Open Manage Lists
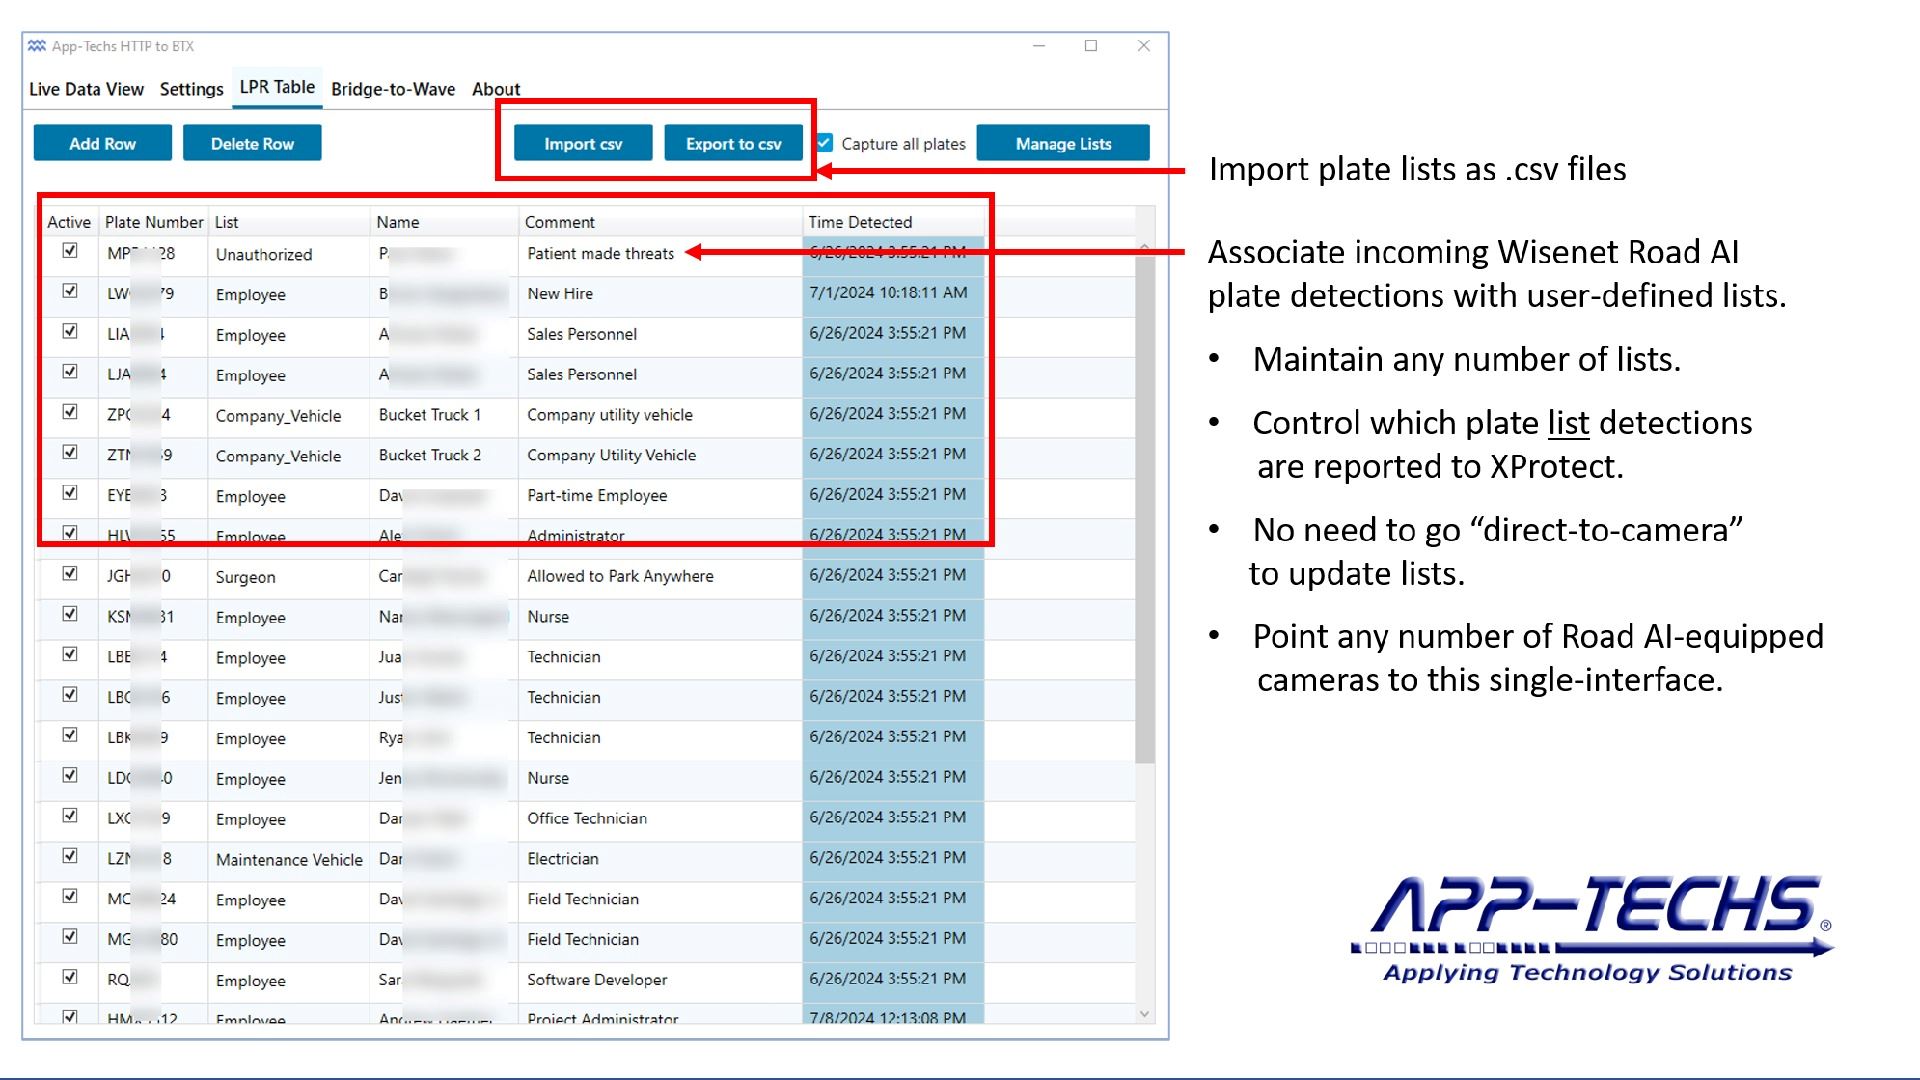 click(1063, 143)
